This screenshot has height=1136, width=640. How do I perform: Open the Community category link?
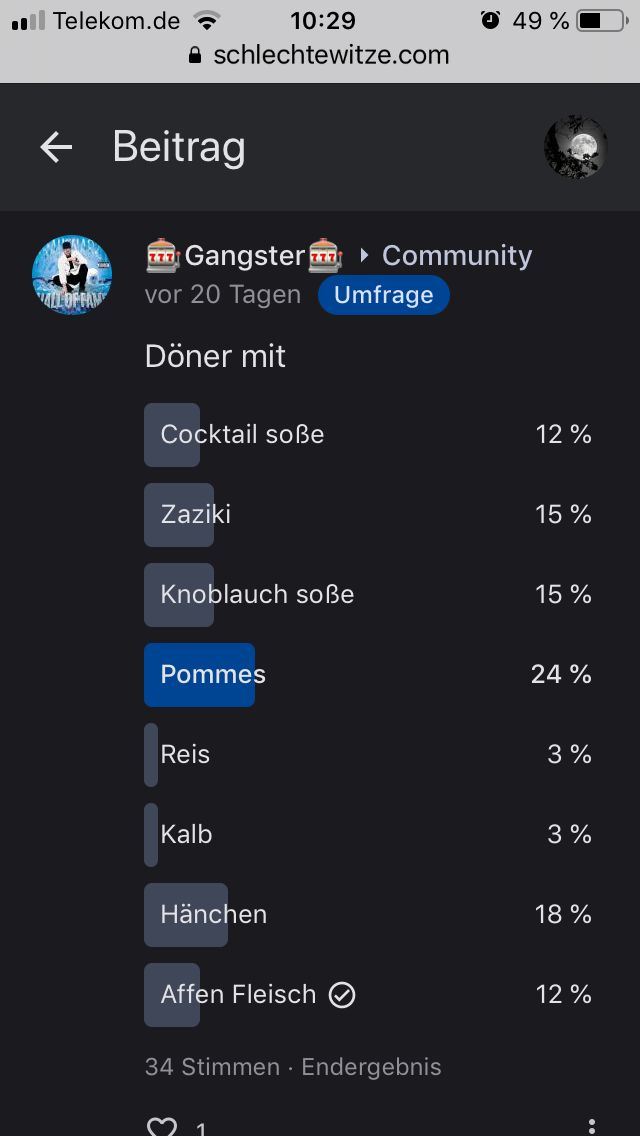point(457,256)
